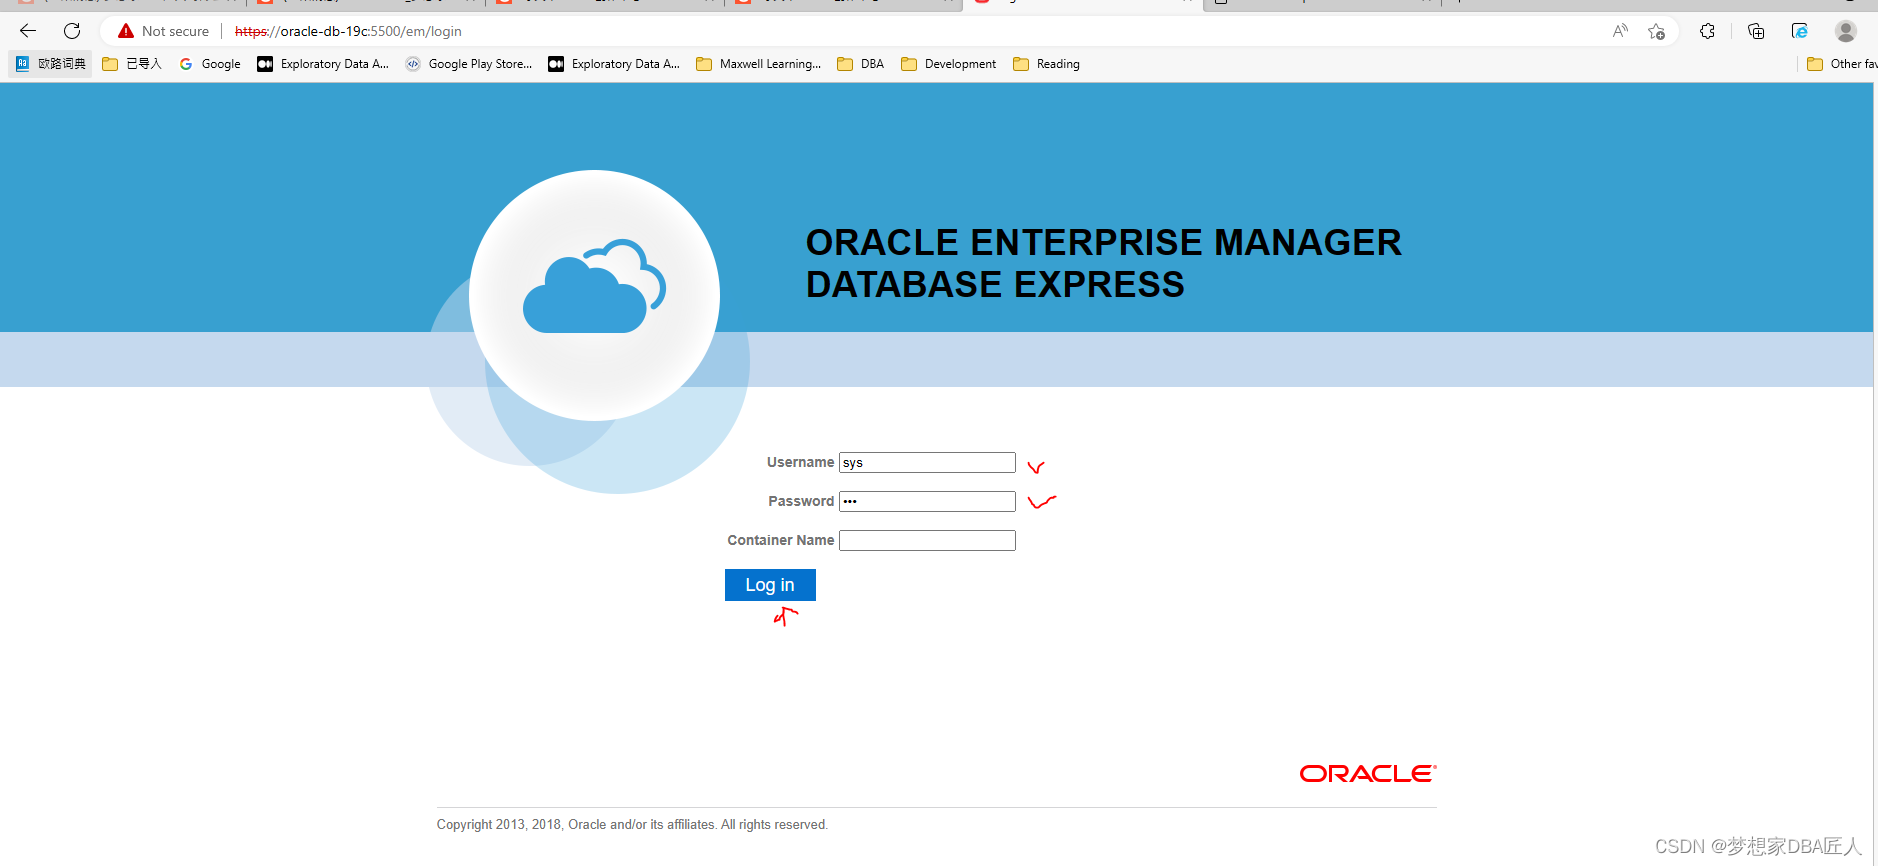Open the 已导入 bookmarks folder
This screenshot has height=866, width=1878.
(x=132, y=64)
